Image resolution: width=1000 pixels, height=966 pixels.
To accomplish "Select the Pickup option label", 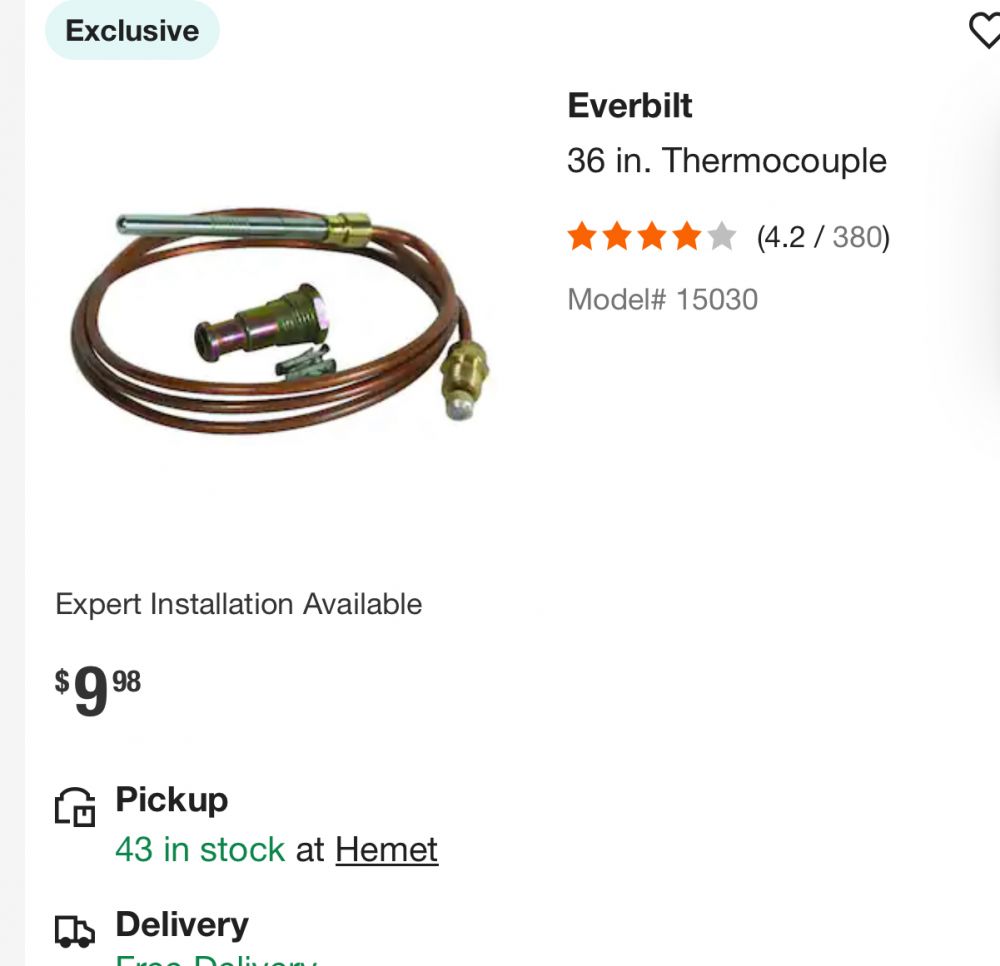I will click(172, 799).
